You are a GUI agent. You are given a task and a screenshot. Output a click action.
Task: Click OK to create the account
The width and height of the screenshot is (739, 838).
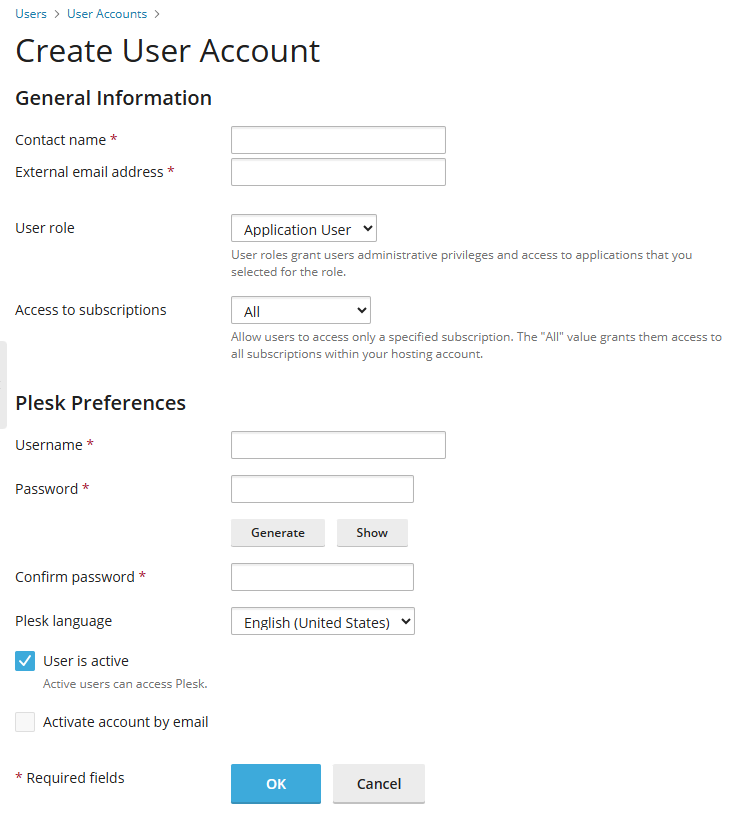click(276, 784)
